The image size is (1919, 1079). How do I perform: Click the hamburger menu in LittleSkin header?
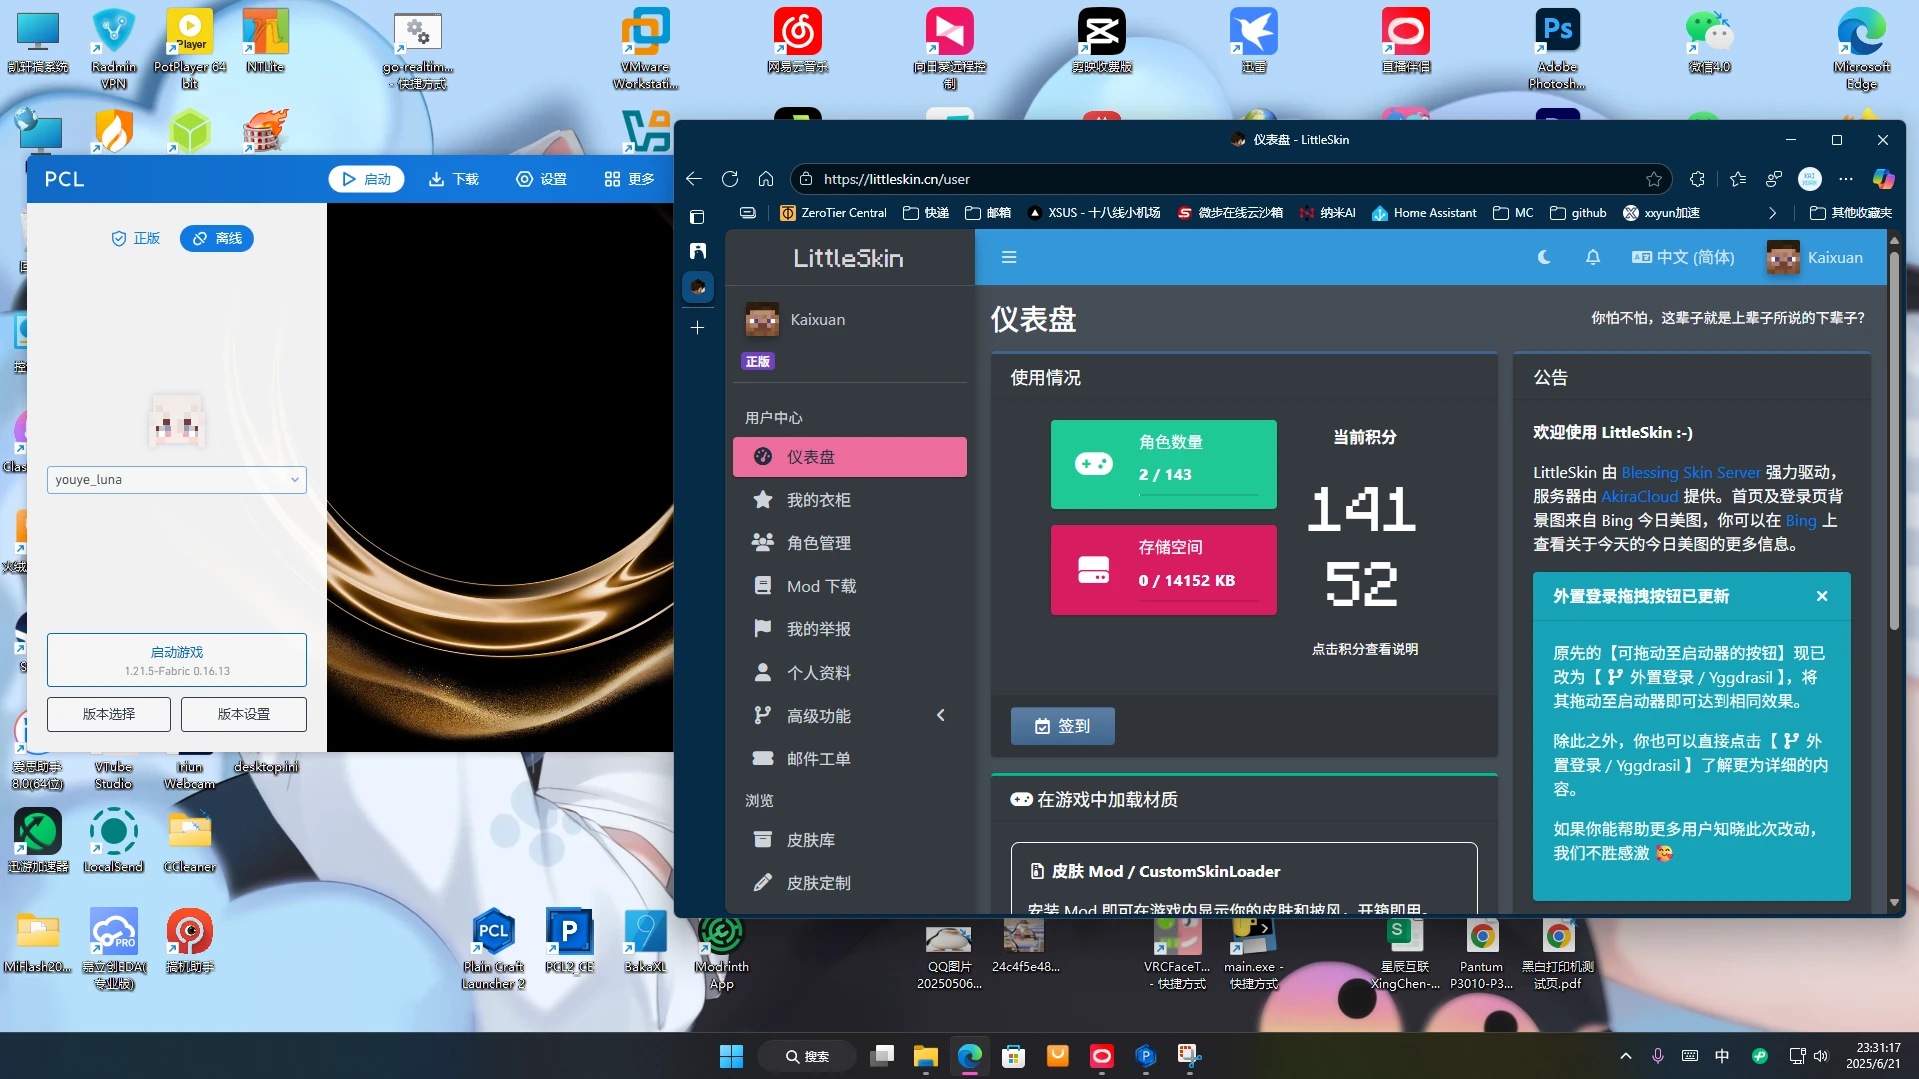click(x=1009, y=257)
